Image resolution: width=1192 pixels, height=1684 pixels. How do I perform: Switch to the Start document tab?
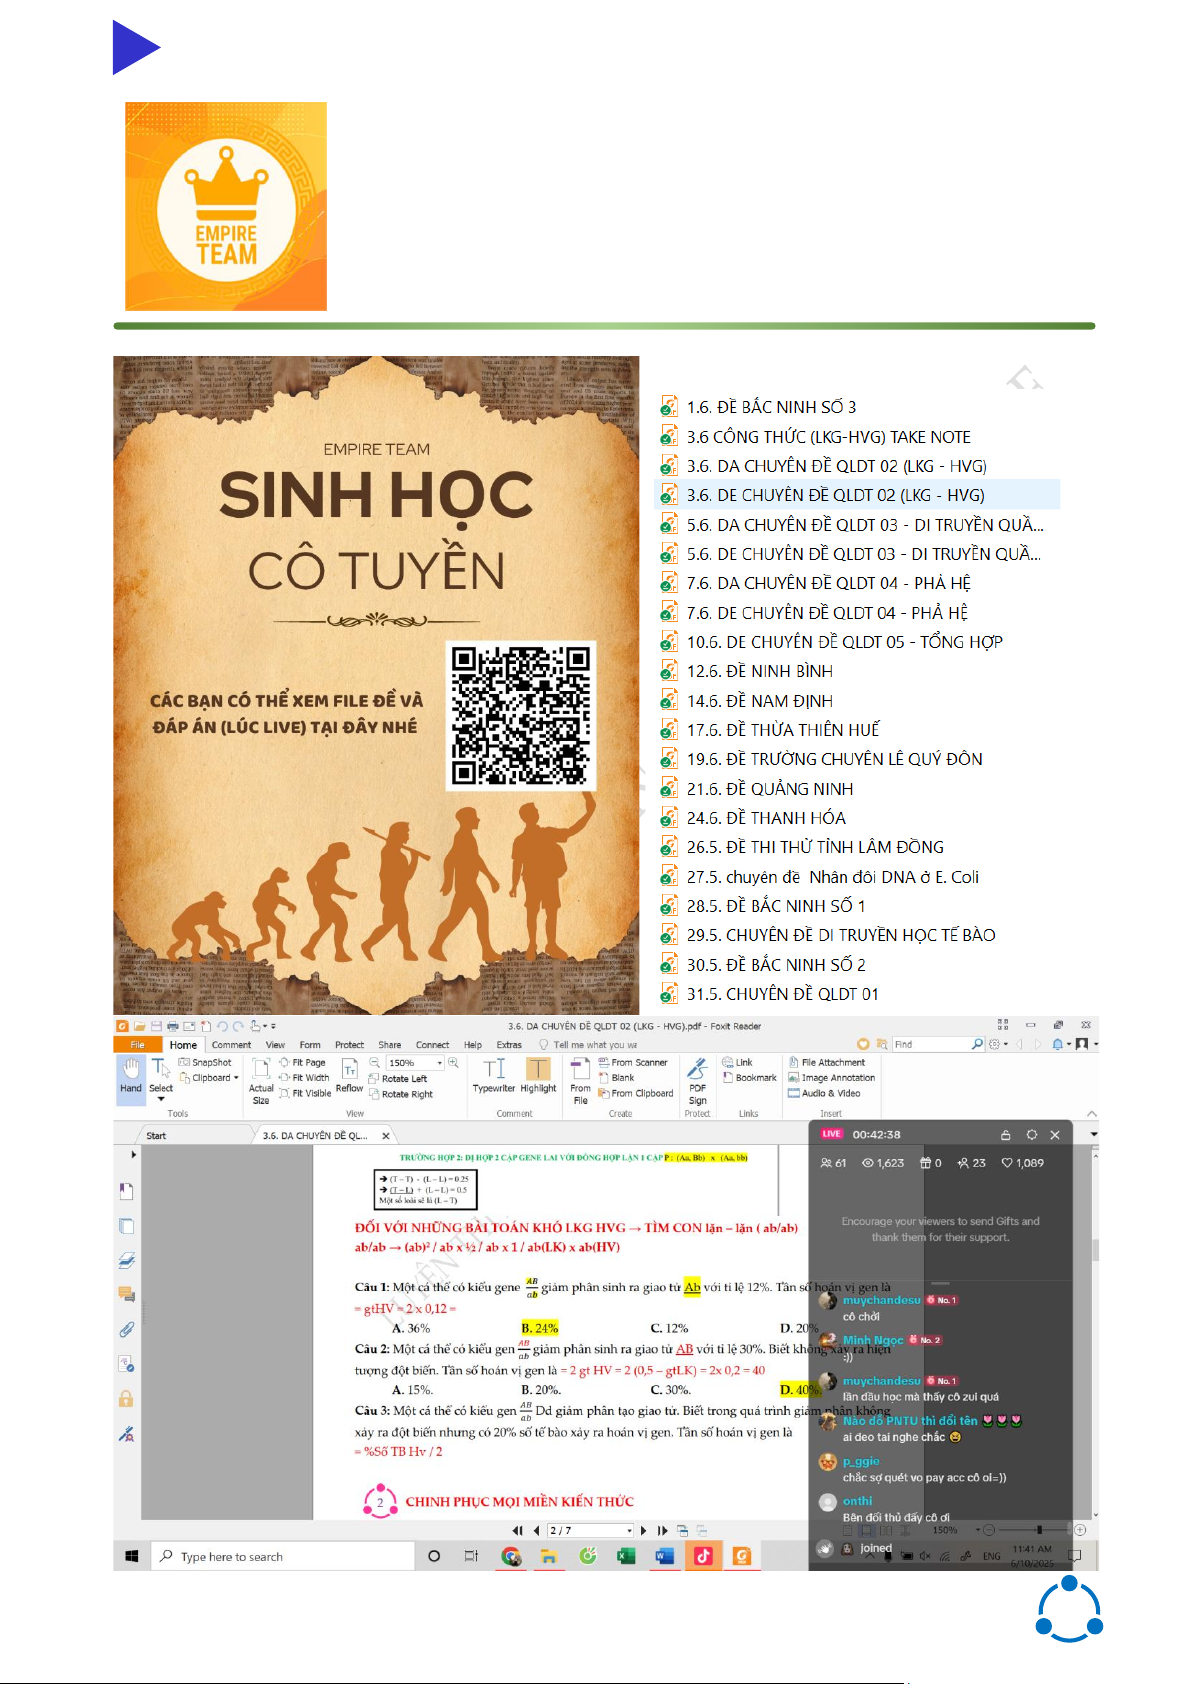pos(157,1136)
